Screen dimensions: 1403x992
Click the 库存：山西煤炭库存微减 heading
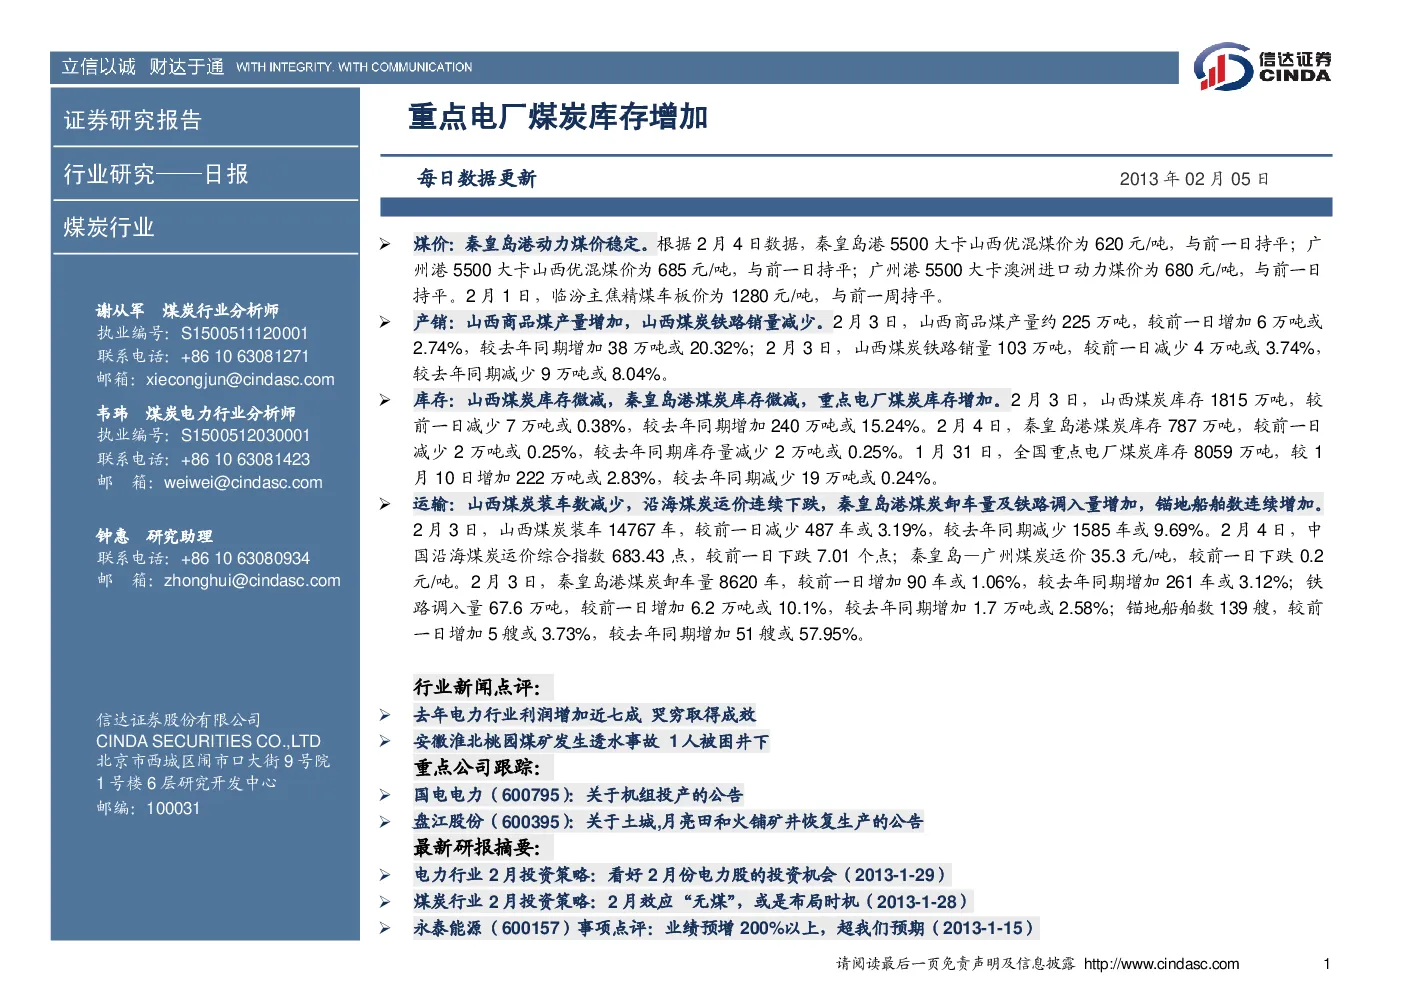711,400
